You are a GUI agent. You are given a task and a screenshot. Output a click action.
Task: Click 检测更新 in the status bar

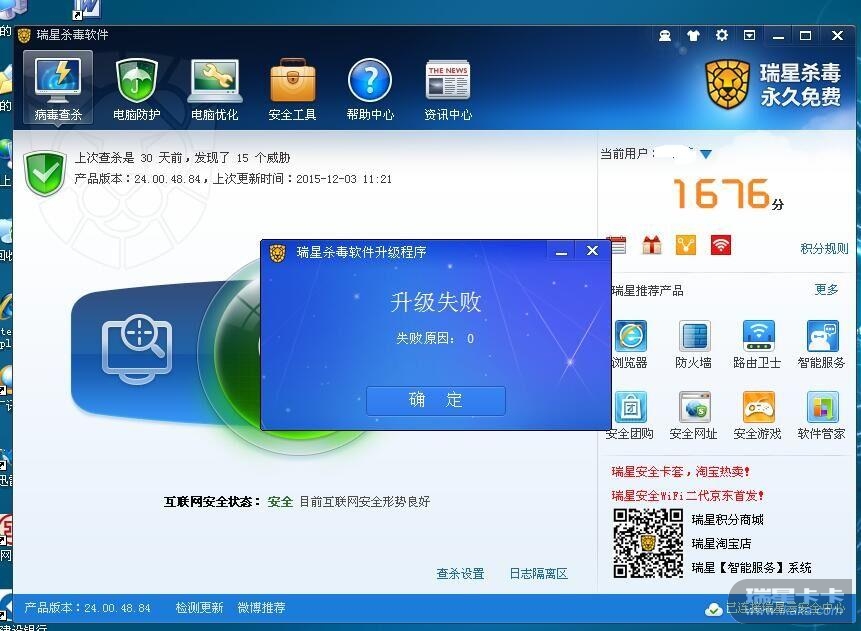tap(199, 608)
